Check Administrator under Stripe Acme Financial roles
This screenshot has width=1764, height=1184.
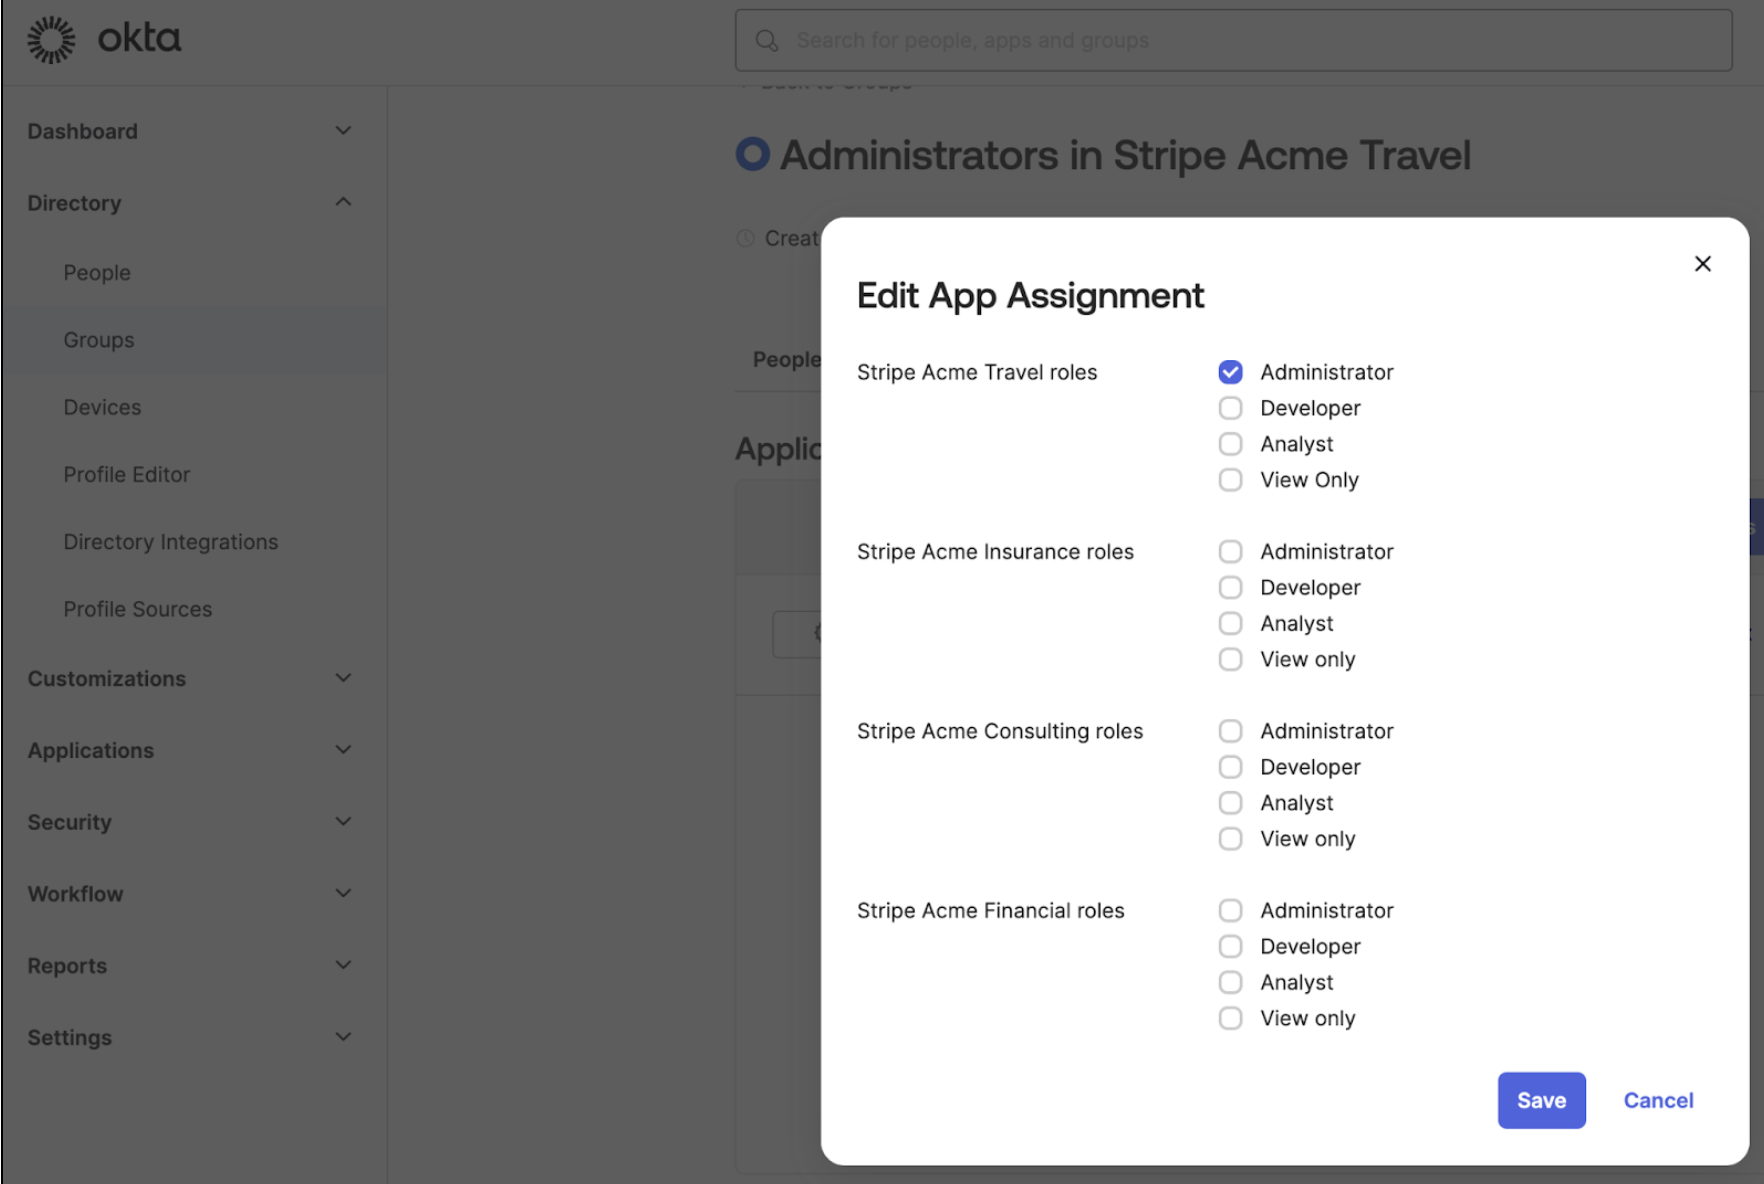click(x=1230, y=911)
